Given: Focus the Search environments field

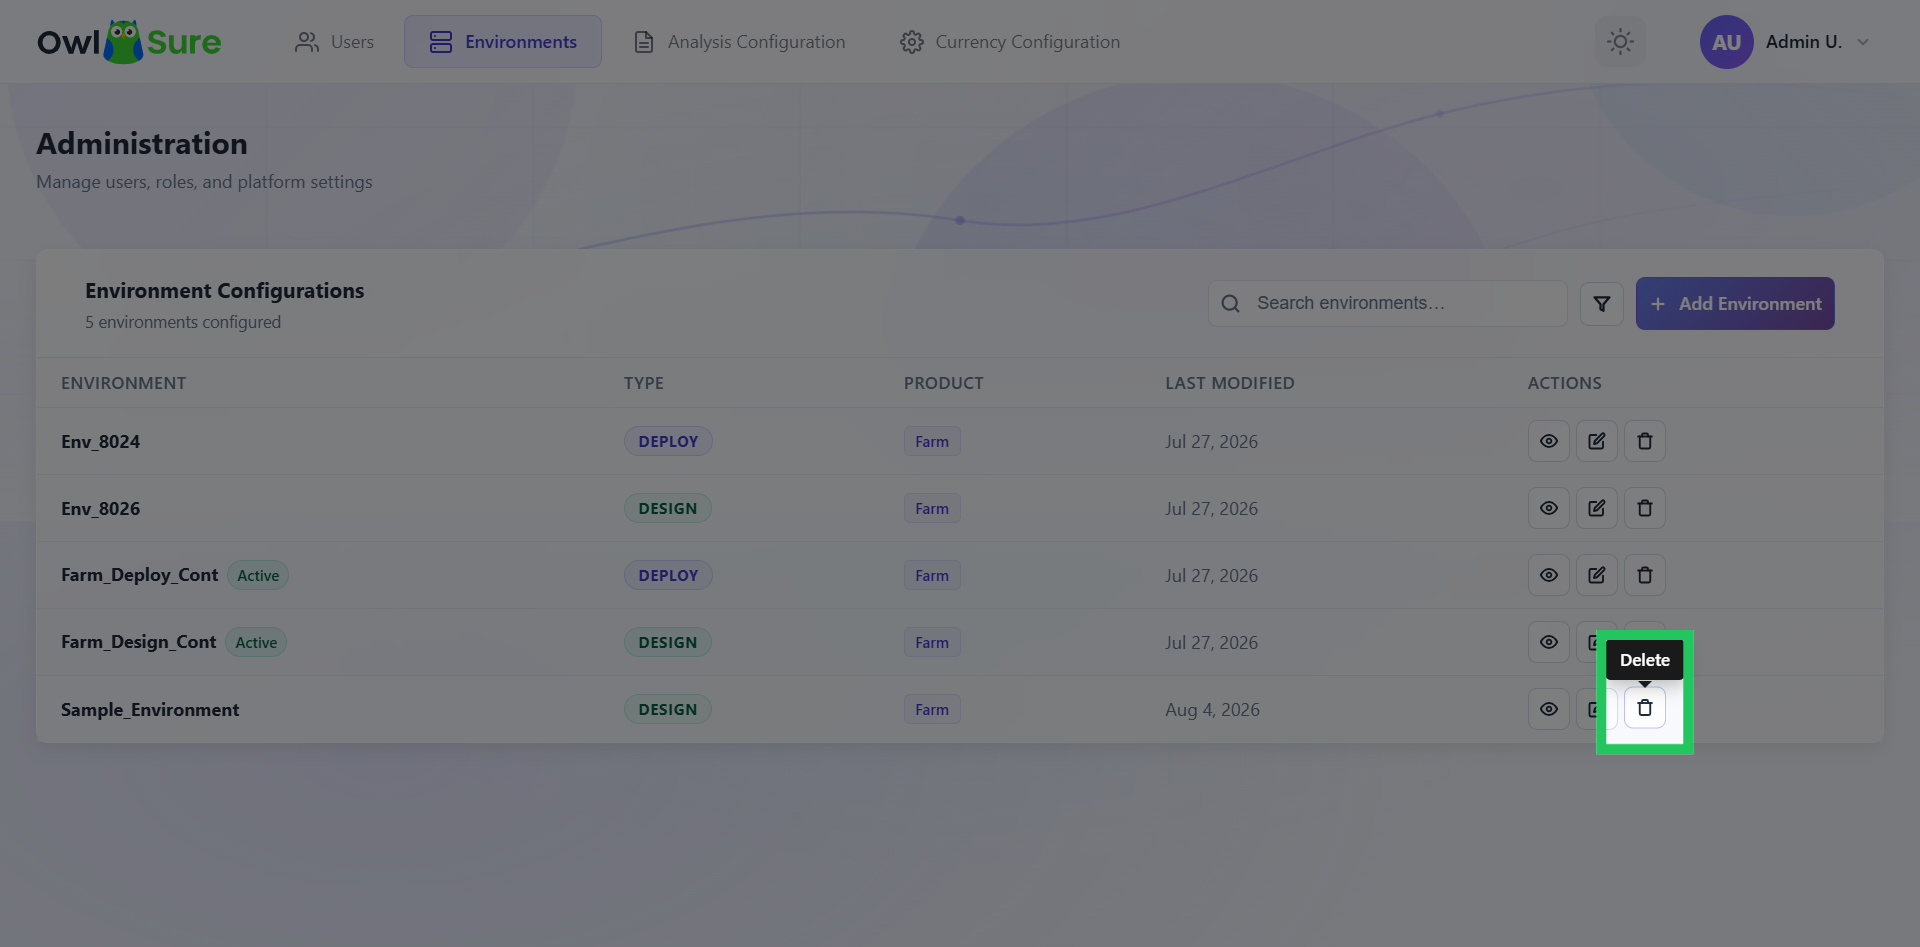Looking at the screenshot, I should coord(1388,303).
